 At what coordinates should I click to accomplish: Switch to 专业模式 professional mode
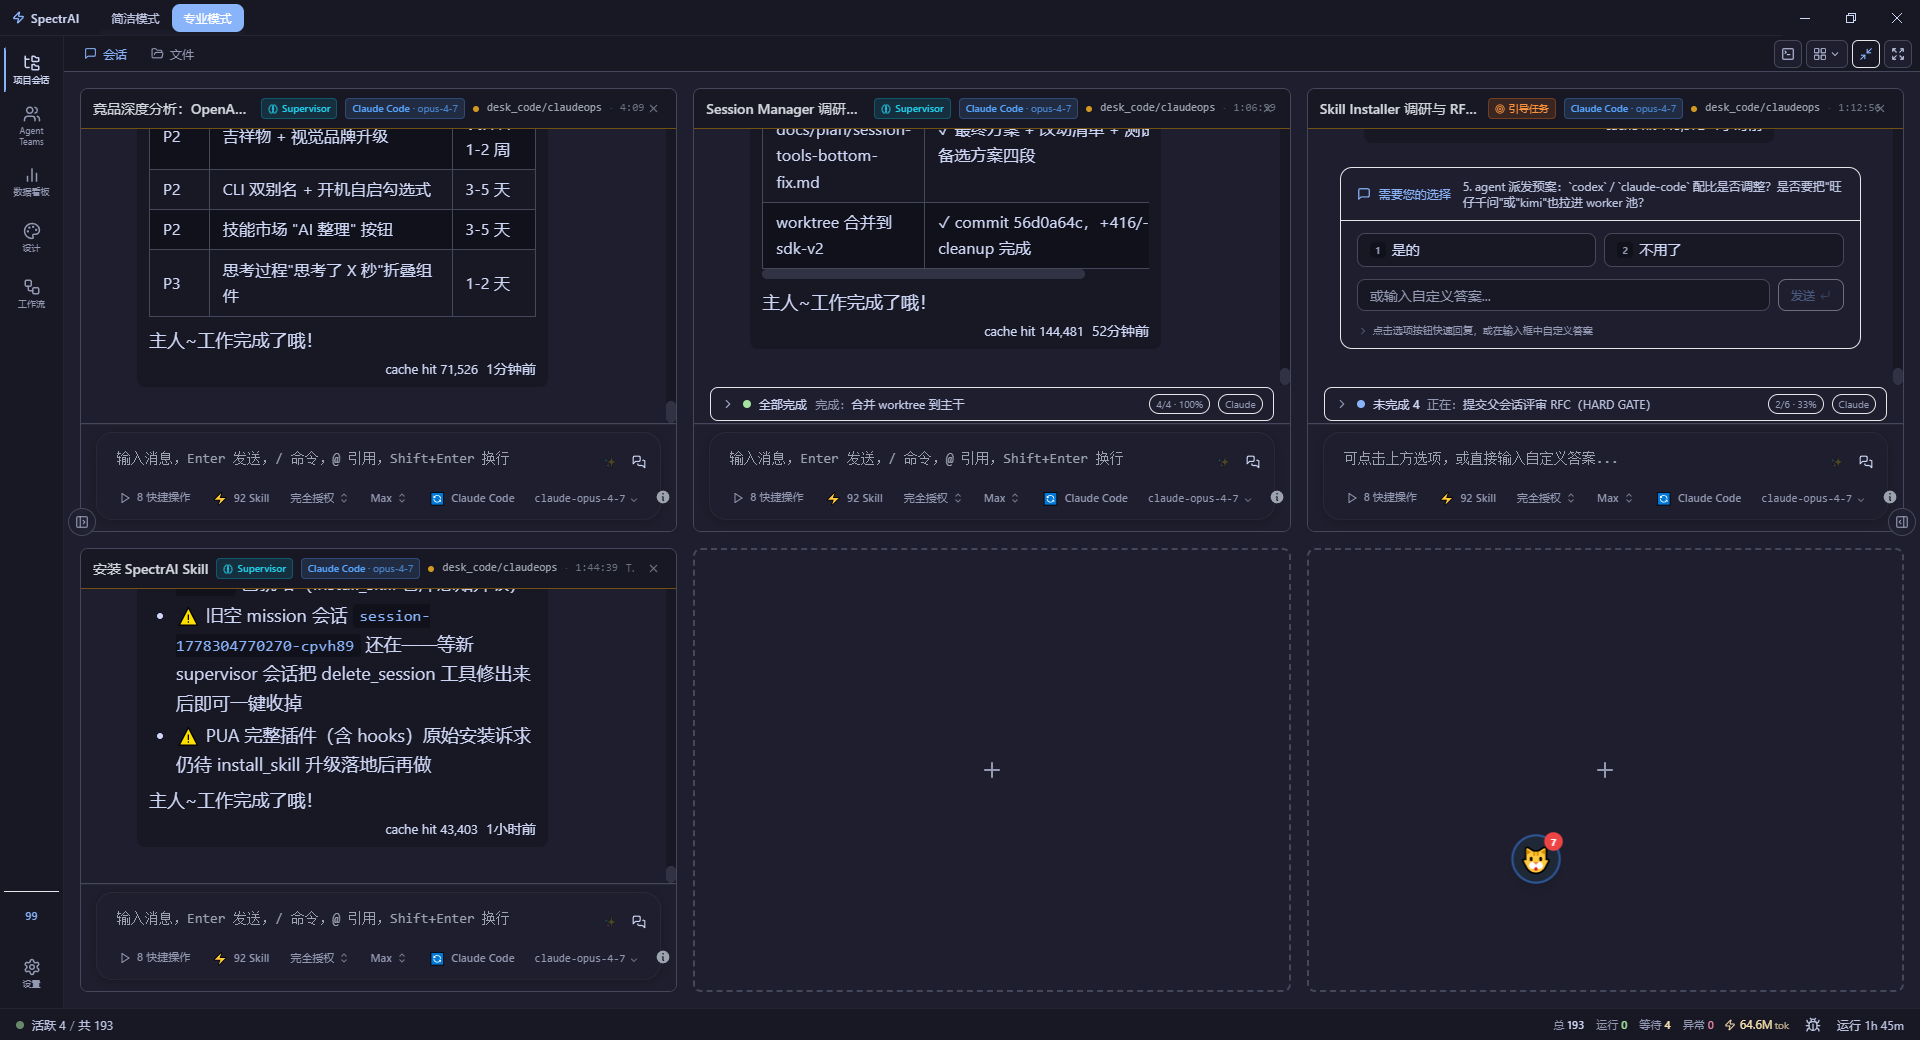coord(208,18)
